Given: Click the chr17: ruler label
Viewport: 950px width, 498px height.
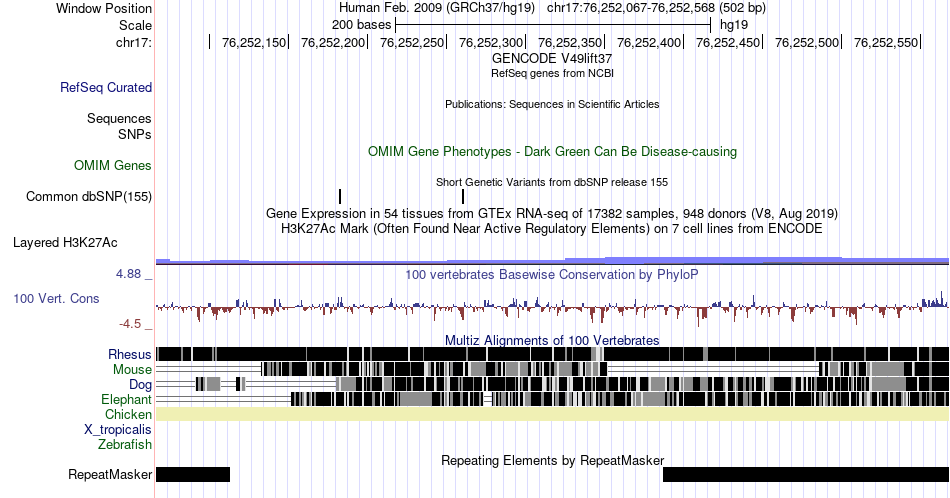Looking at the screenshot, I should (133, 42).
